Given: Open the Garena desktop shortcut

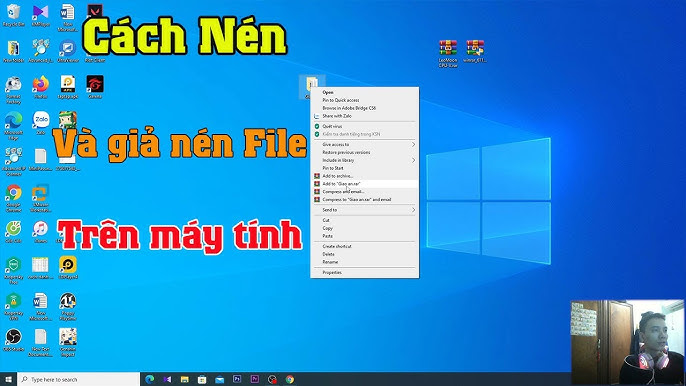Looking at the screenshot, I should (95, 87).
